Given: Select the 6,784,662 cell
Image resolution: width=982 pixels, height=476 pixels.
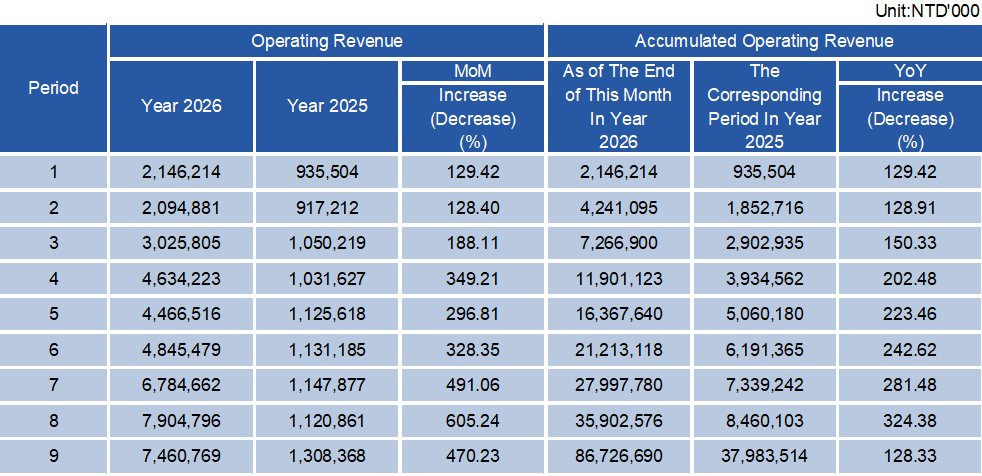Looking at the screenshot, I should pyautogui.click(x=182, y=385).
